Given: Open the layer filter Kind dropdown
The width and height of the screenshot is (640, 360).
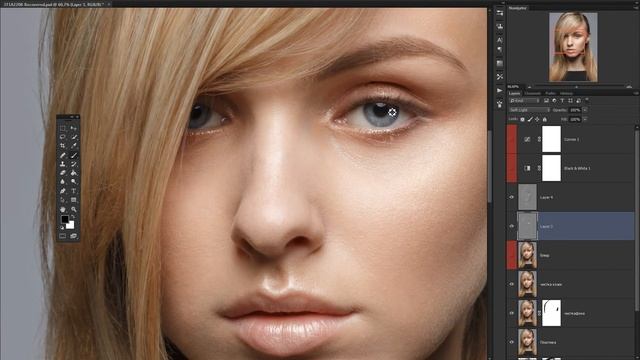Looking at the screenshot, I should 524,101.
